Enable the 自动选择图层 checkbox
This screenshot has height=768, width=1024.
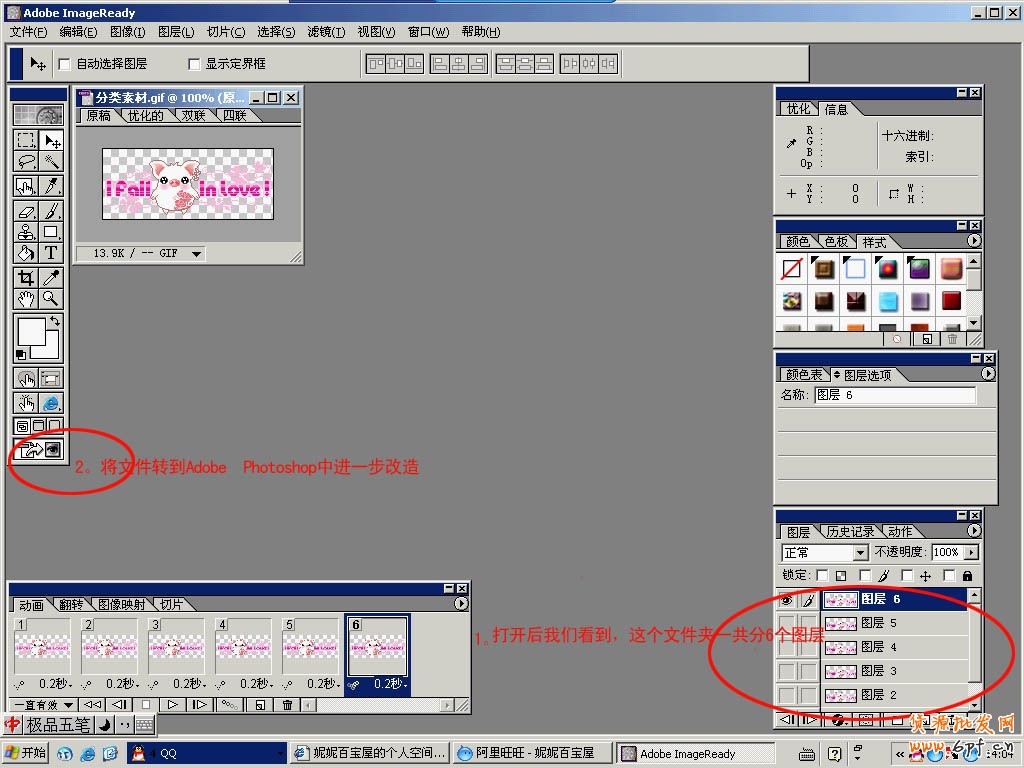pyautogui.click(x=65, y=64)
